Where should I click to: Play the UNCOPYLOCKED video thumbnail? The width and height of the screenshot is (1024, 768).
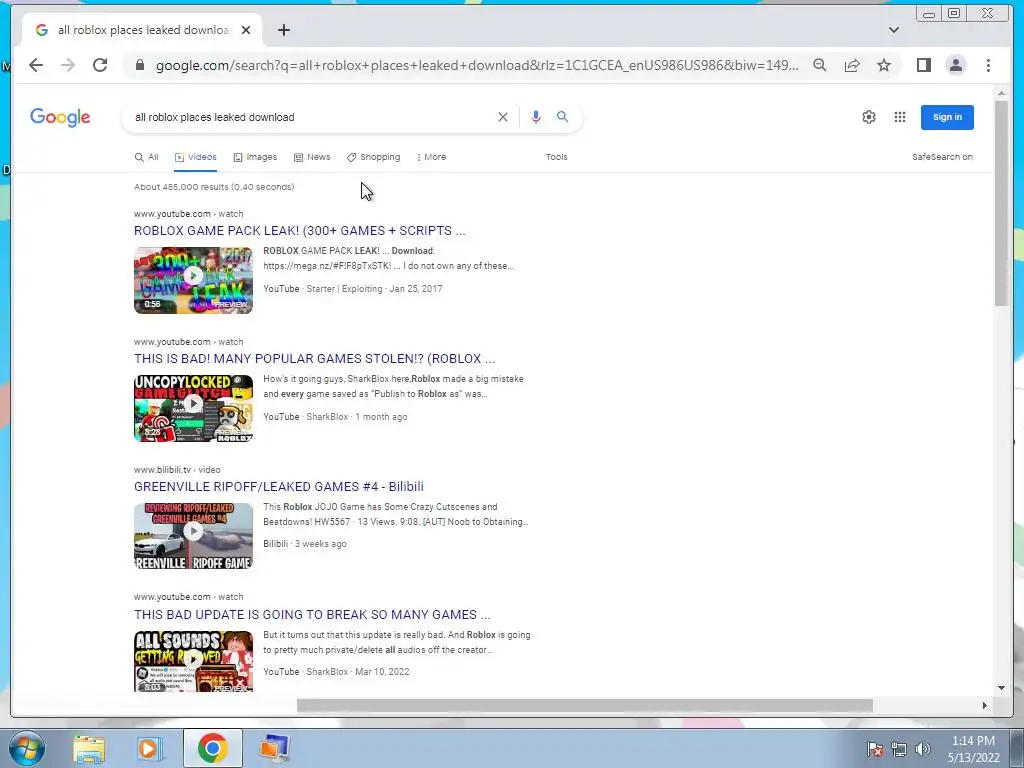click(193, 408)
